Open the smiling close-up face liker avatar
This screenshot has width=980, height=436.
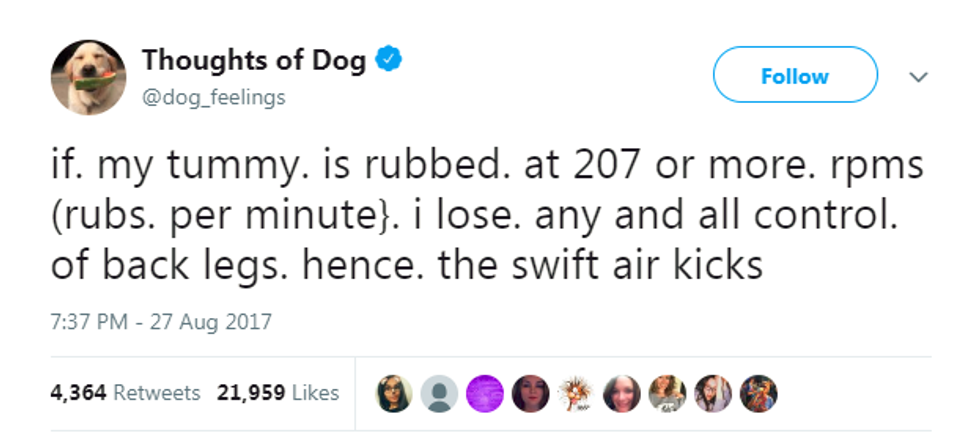pos(621,393)
